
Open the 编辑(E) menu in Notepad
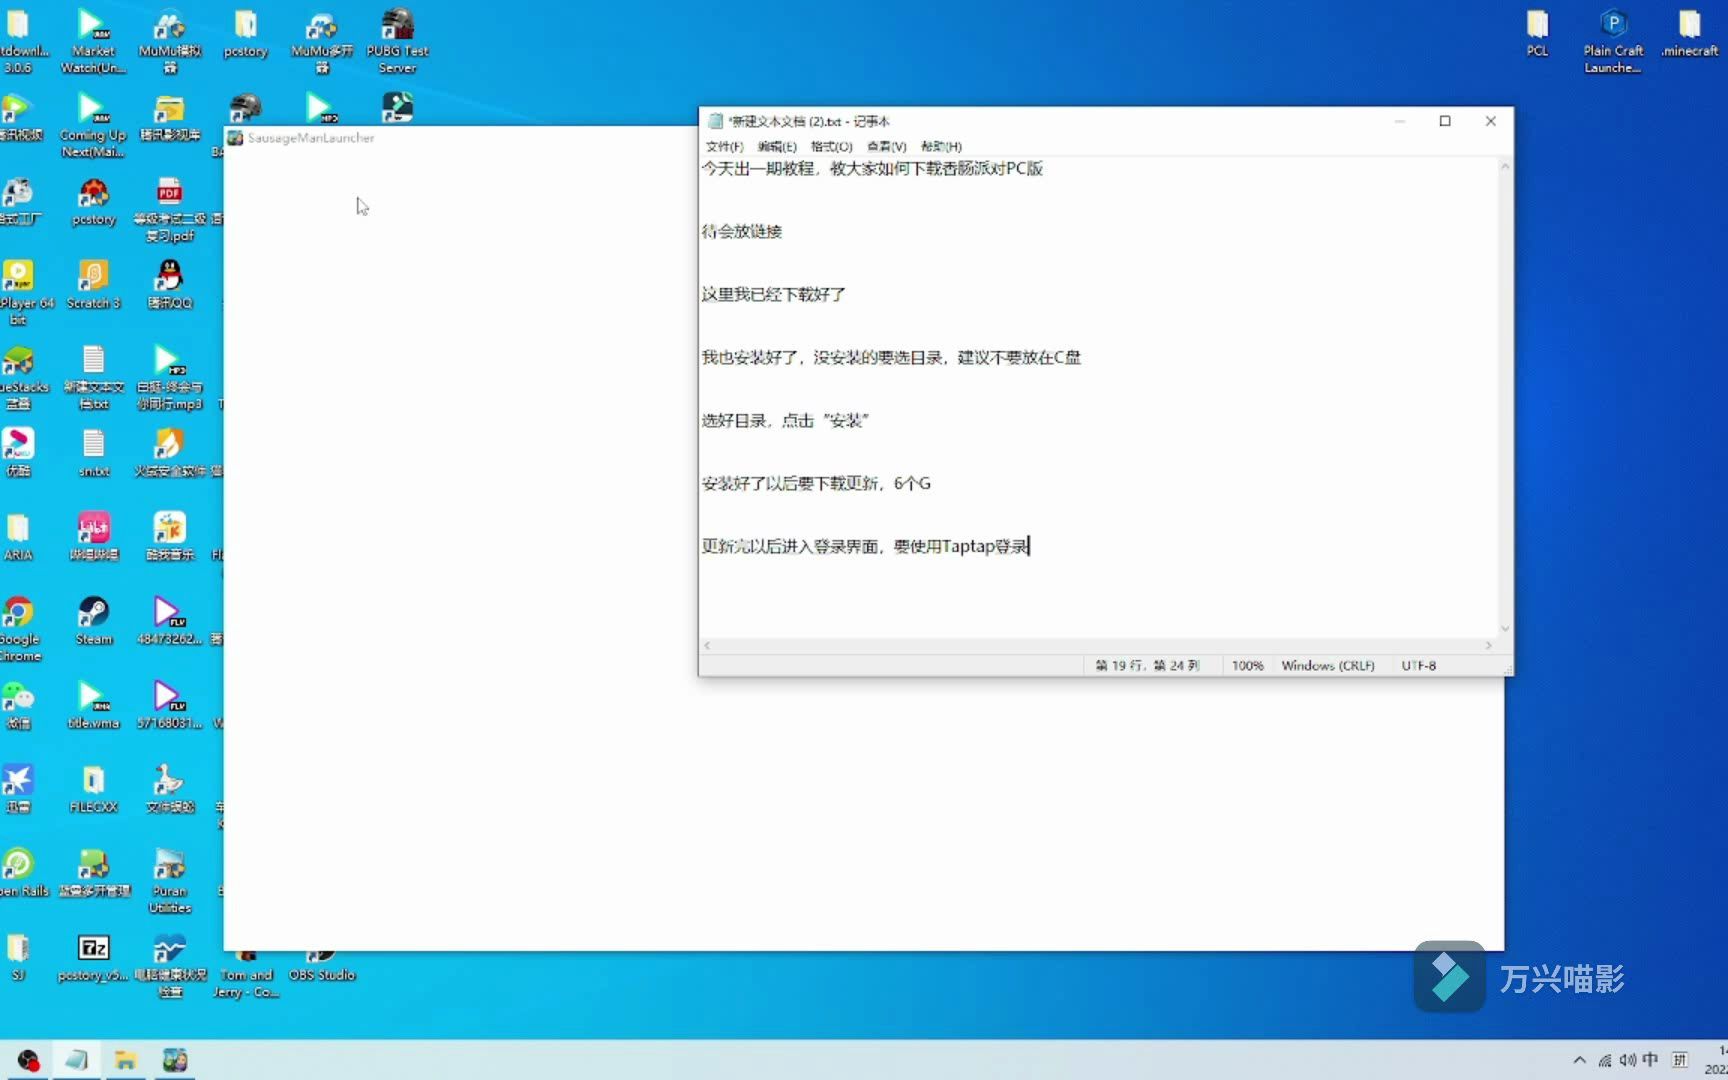coord(776,146)
